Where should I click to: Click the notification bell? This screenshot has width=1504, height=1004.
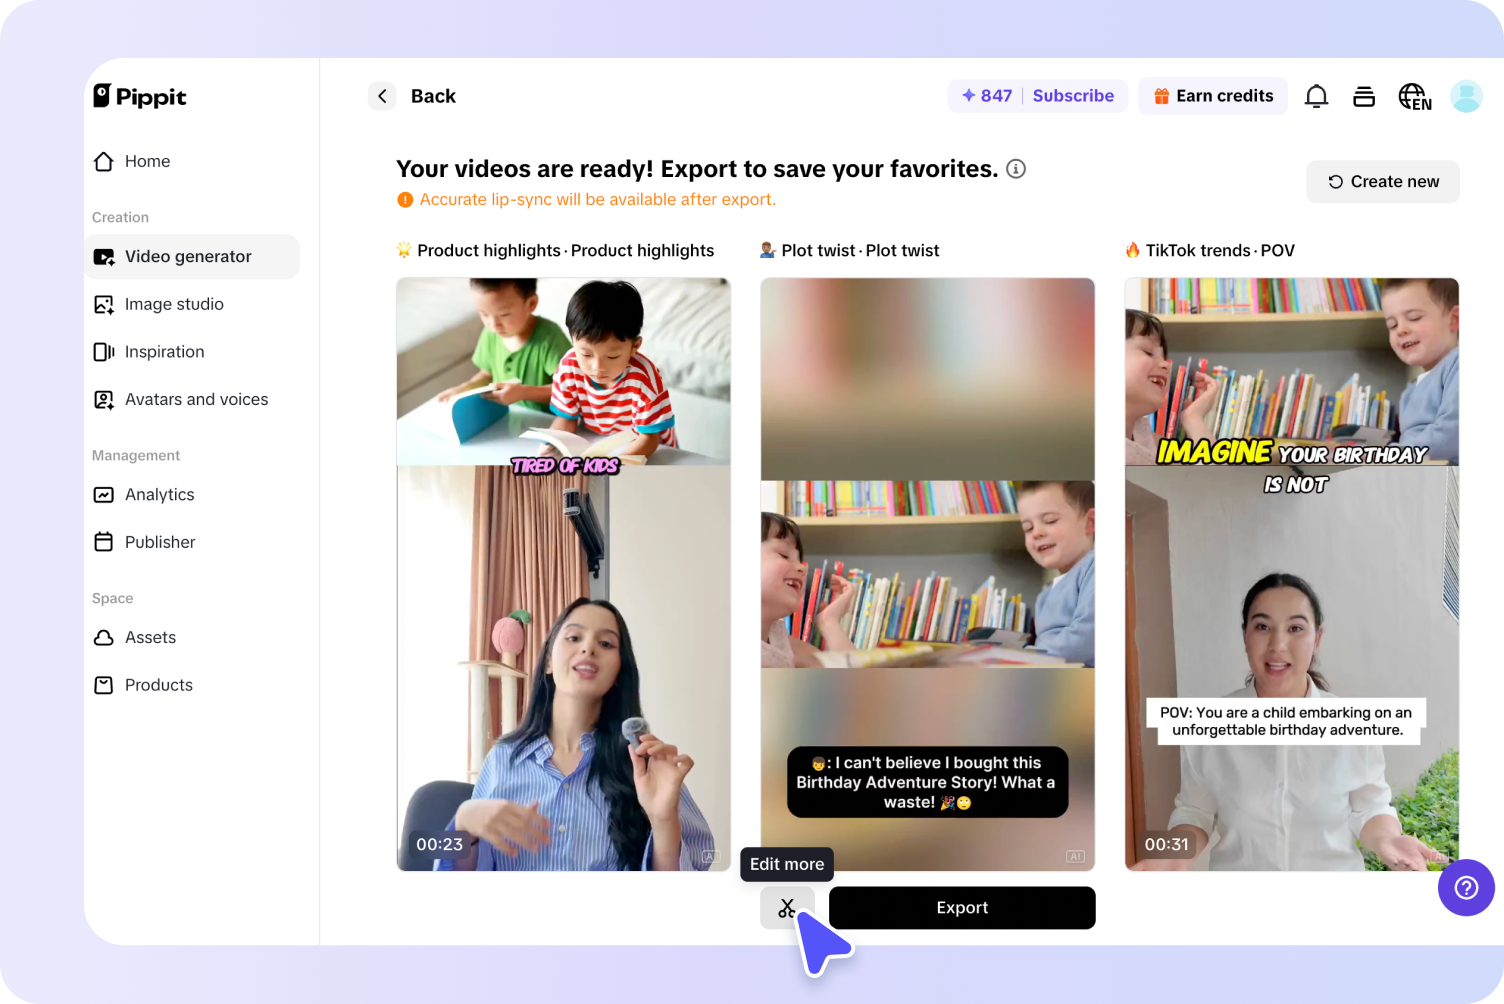pos(1316,95)
